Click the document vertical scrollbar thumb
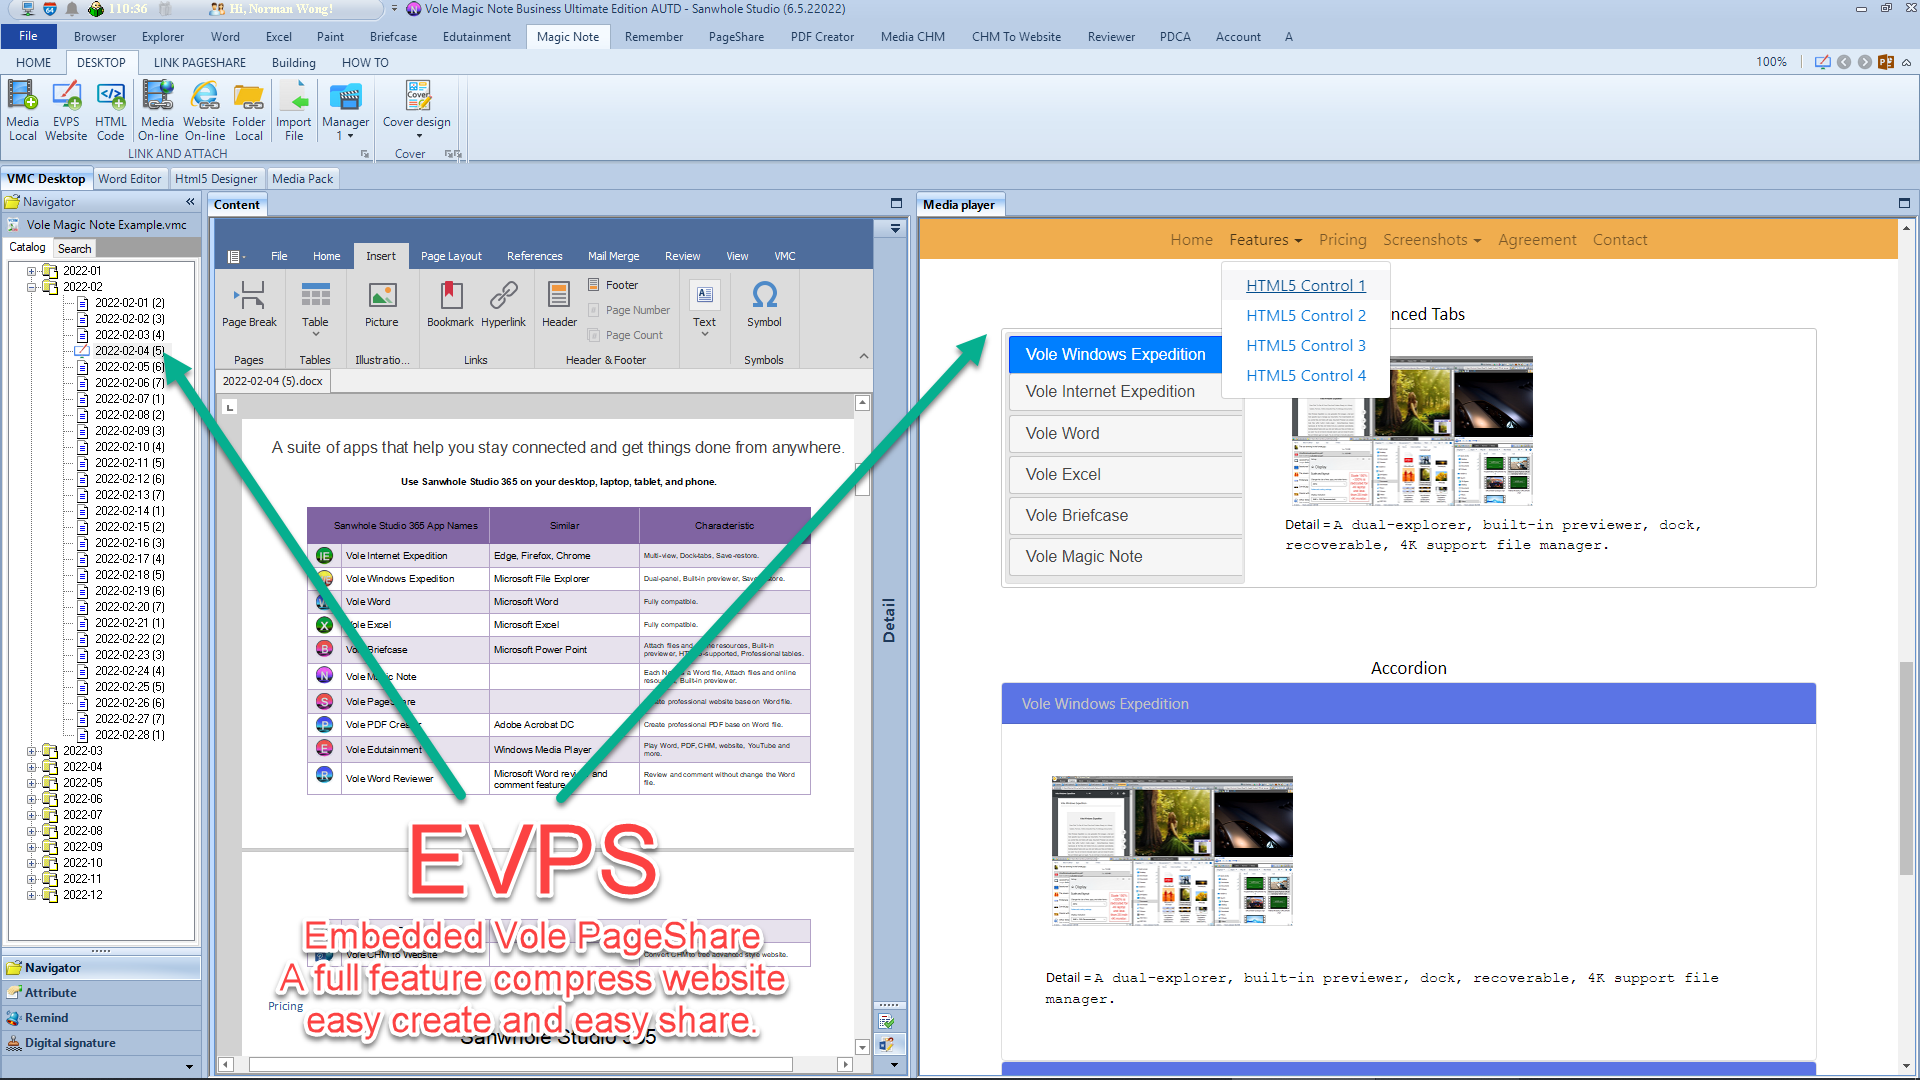 (862, 479)
